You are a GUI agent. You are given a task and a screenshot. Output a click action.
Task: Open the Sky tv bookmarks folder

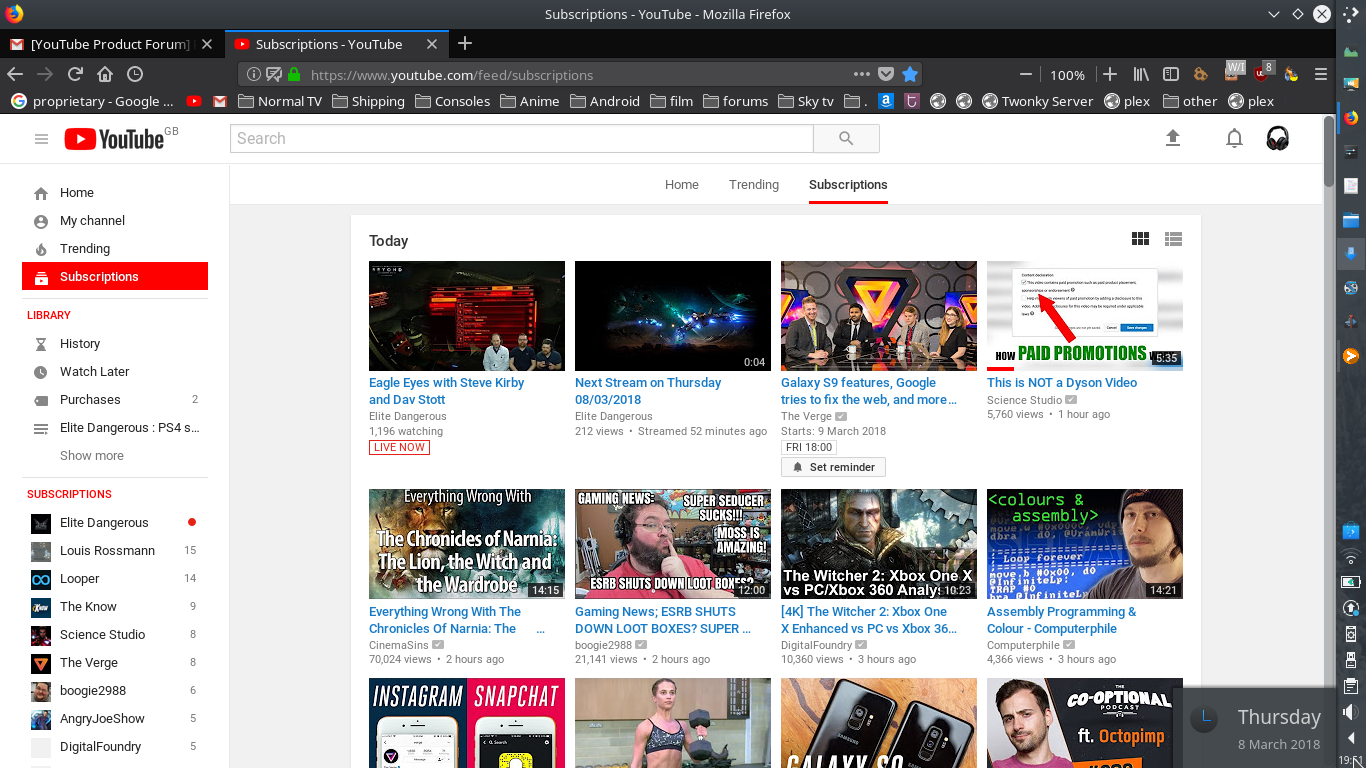805,101
